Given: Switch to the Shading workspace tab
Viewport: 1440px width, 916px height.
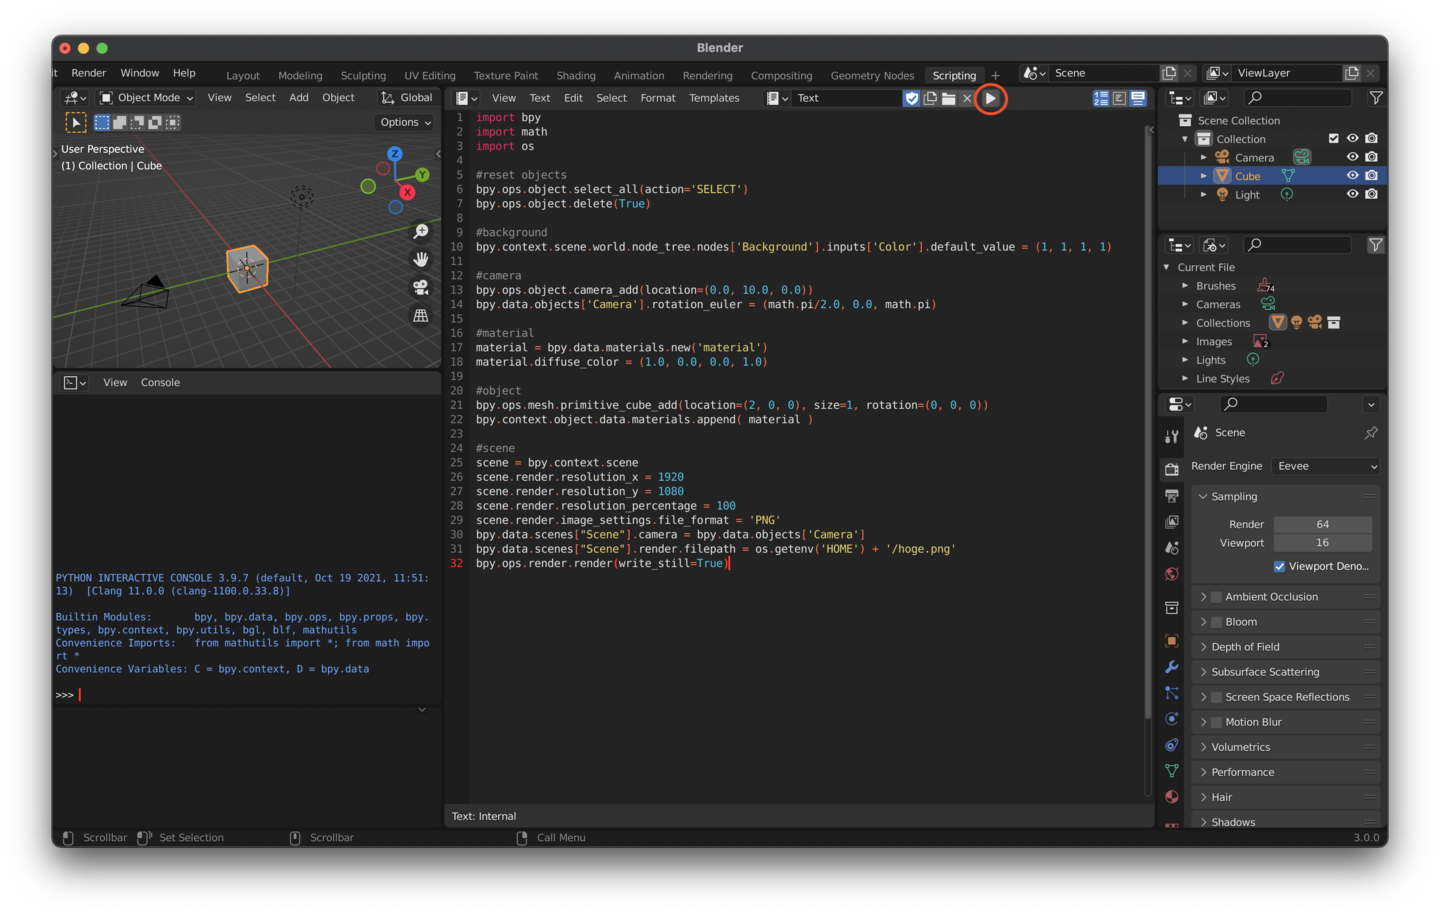Looking at the screenshot, I should 576,76.
